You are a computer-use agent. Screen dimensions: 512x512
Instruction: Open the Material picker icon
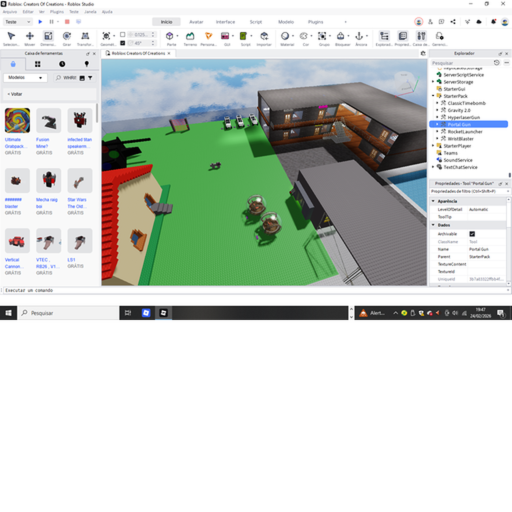[285, 36]
